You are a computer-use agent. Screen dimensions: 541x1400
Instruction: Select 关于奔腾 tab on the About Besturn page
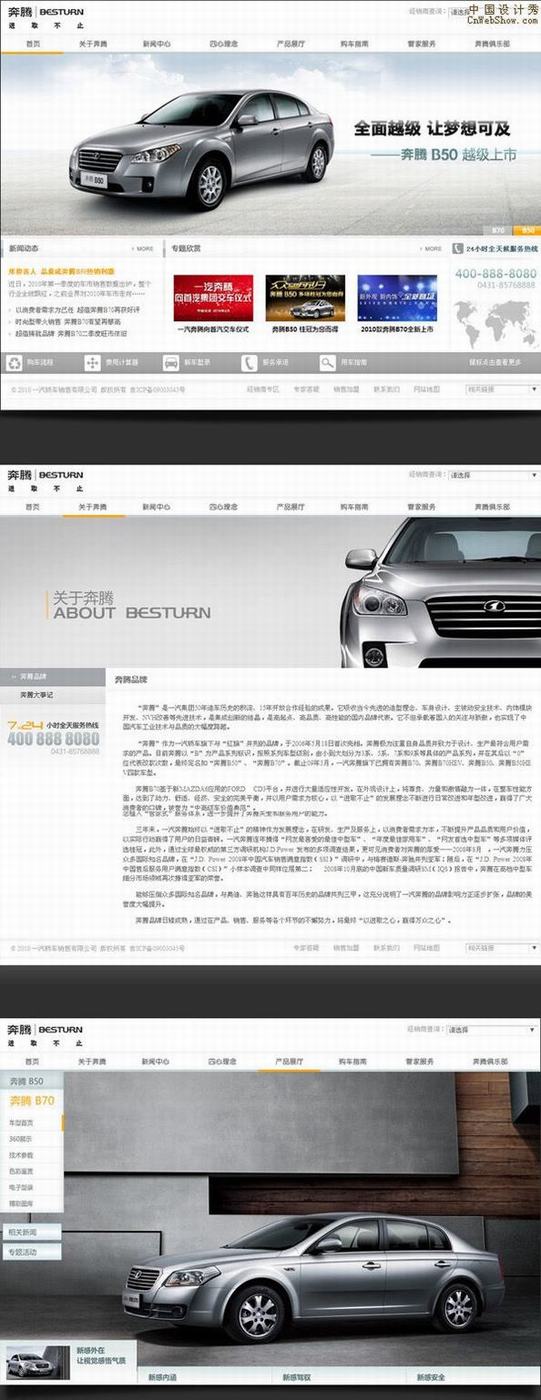(x=93, y=507)
